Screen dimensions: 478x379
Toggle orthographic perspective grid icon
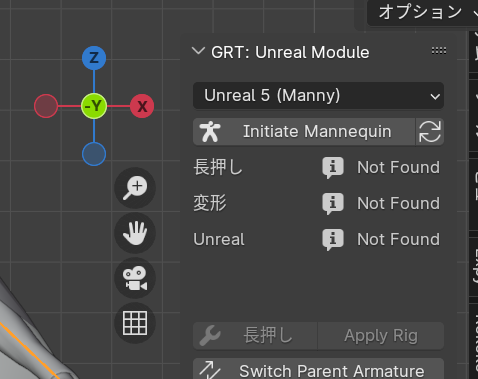[135, 323]
